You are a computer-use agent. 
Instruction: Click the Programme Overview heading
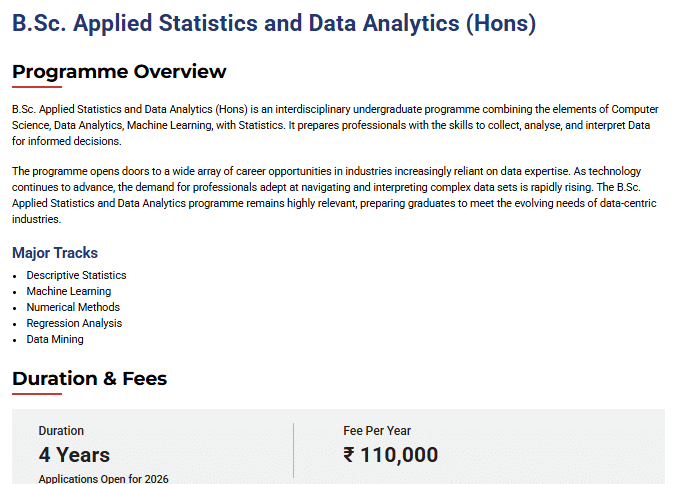pos(119,72)
